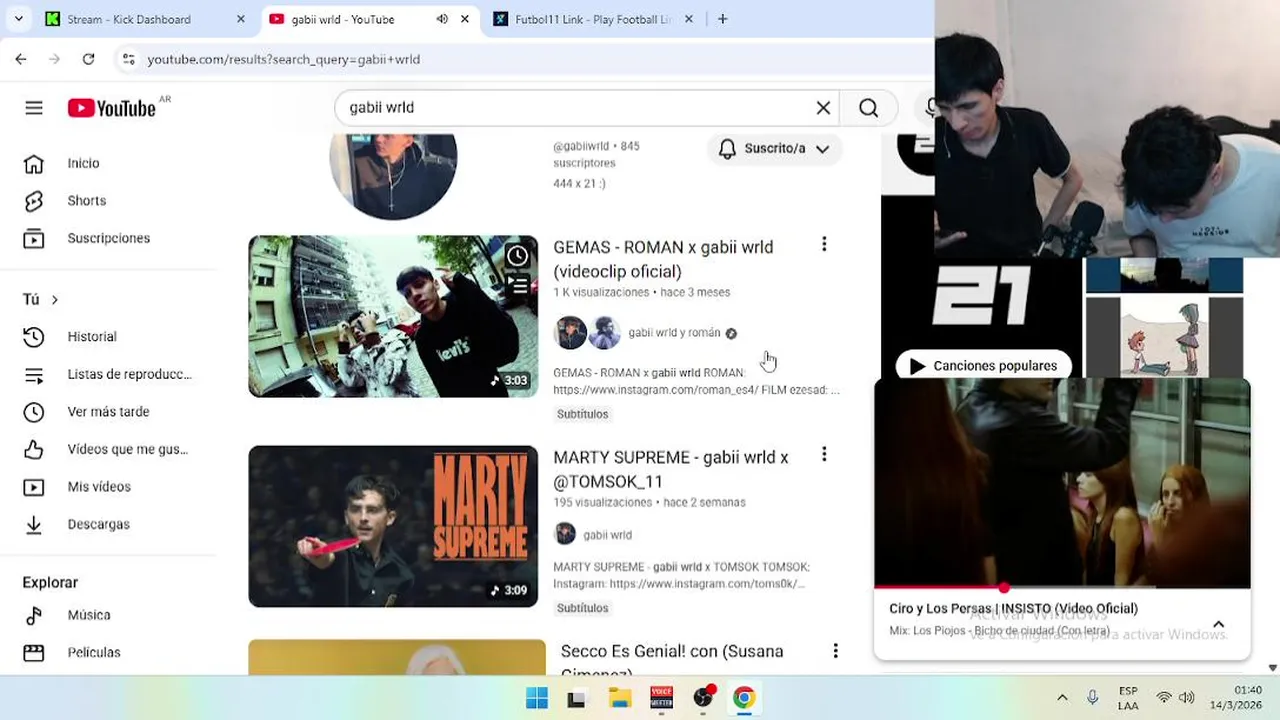This screenshot has height=720, width=1280.
Task: Open the GEMAS - ROMAN x gabii wrld title
Action: [x=663, y=259]
